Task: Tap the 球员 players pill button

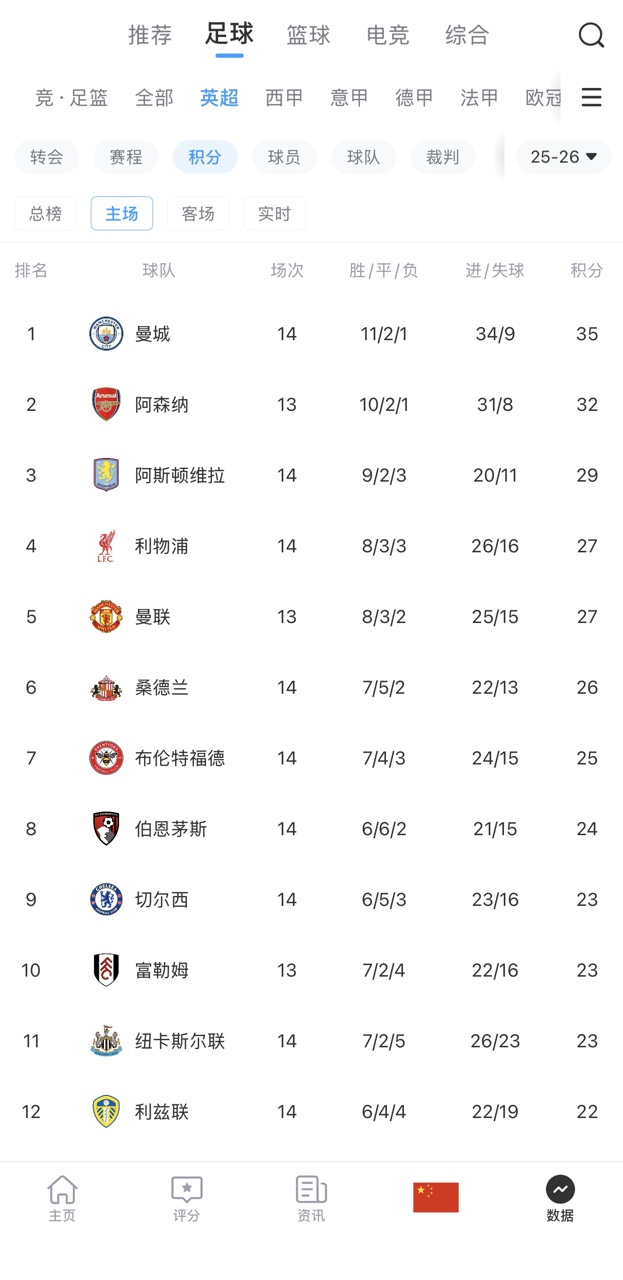Action: click(284, 157)
